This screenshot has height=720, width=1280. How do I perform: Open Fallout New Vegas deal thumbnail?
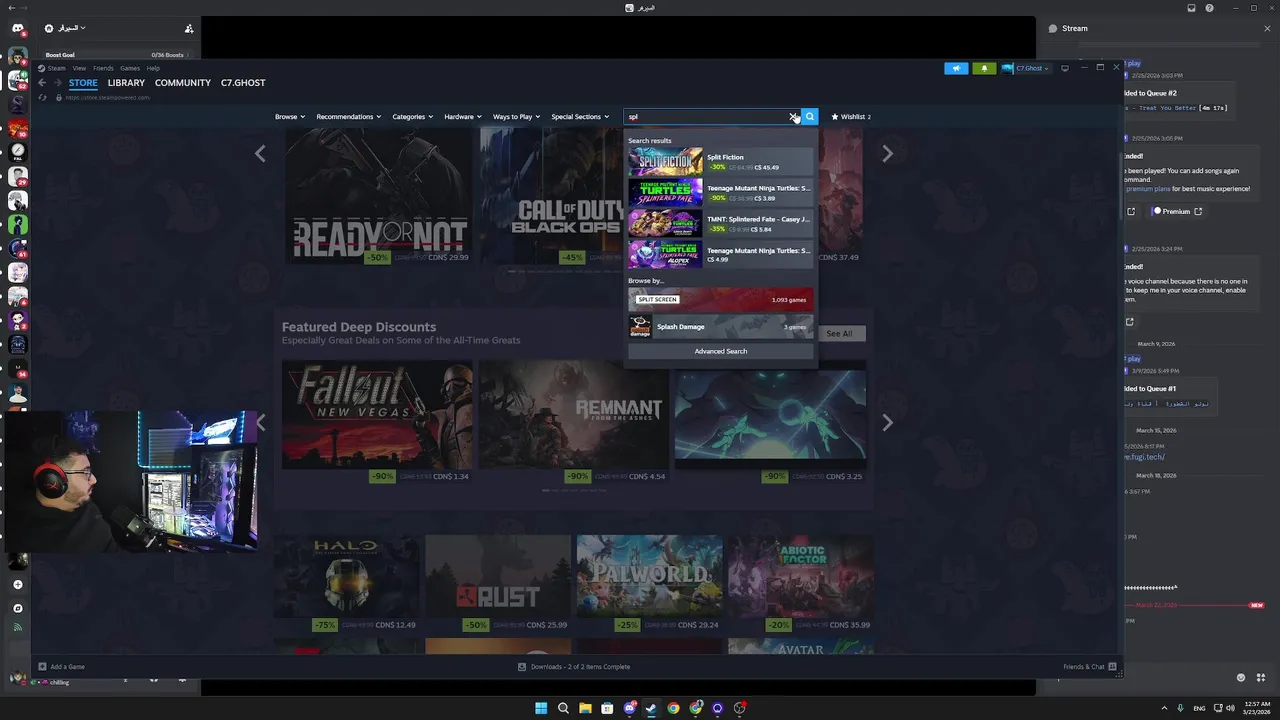click(x=378, y=415)
